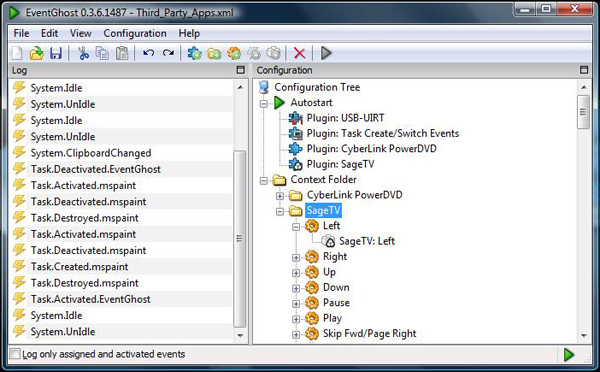600x372 pixels.
Task: Undo the last action
Action: click(148, 53)
